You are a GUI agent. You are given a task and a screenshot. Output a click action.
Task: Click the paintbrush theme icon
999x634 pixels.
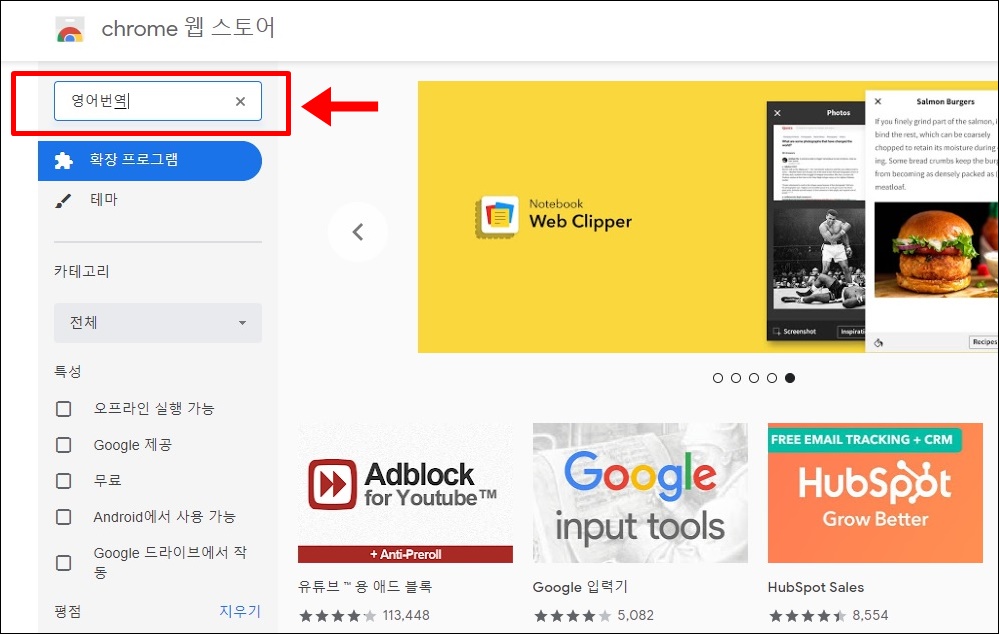click(63, 201)
